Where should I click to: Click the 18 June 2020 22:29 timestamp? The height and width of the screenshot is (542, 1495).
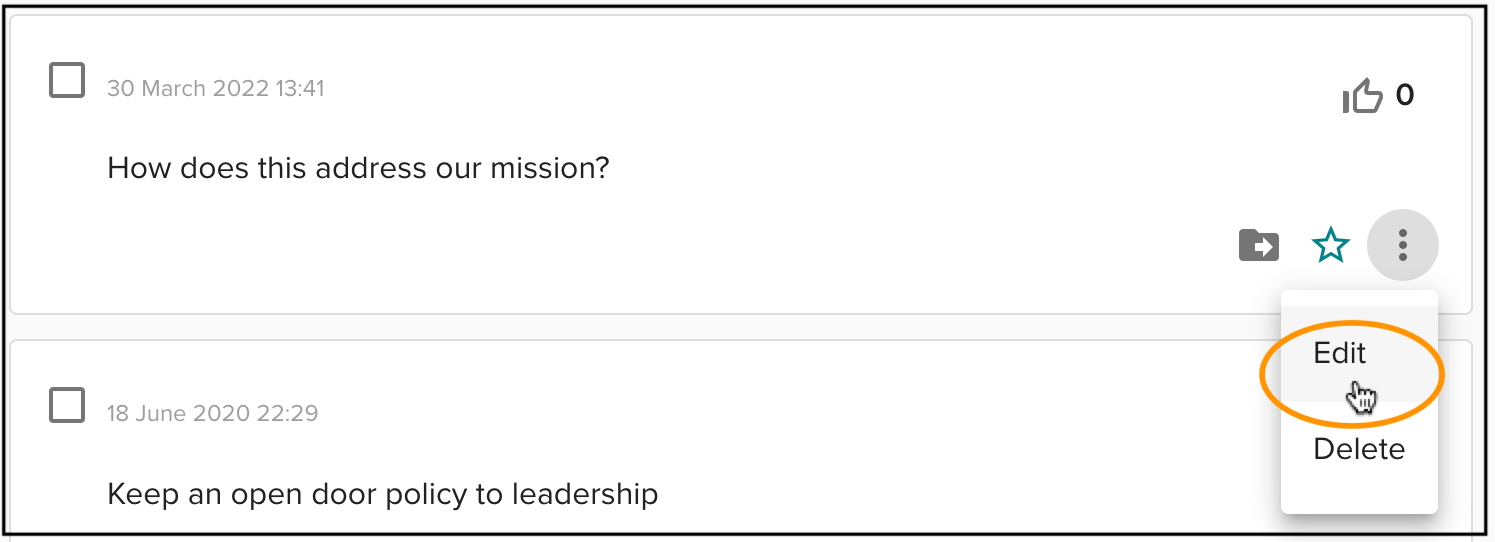[x=213, y=413]
